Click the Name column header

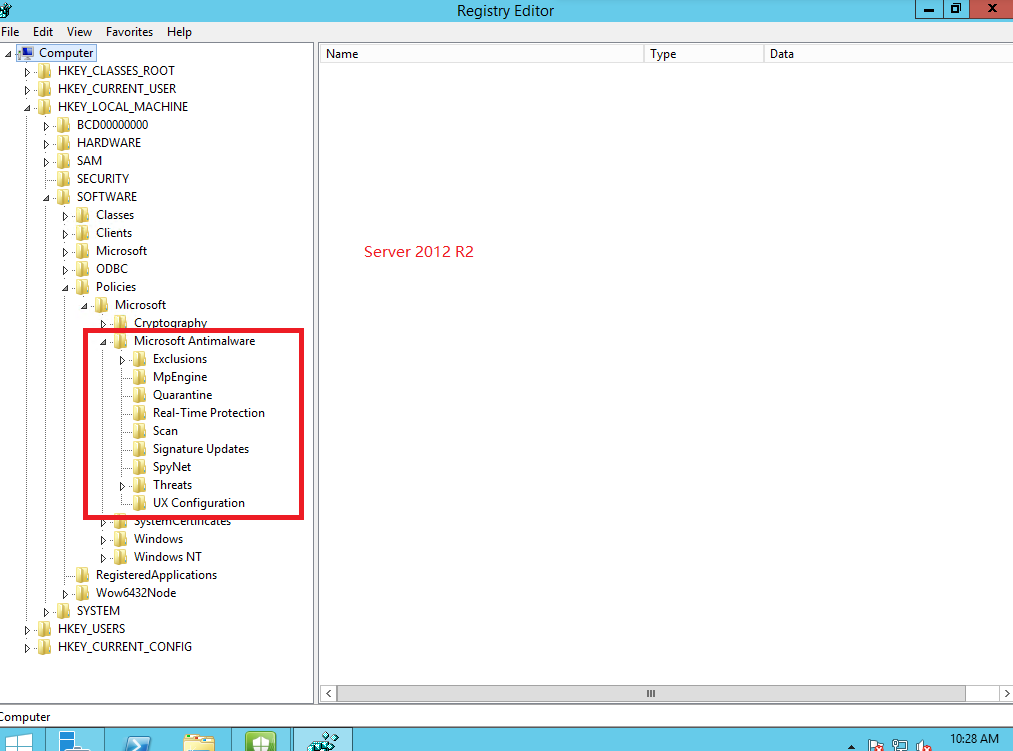[x=481, y=54]
